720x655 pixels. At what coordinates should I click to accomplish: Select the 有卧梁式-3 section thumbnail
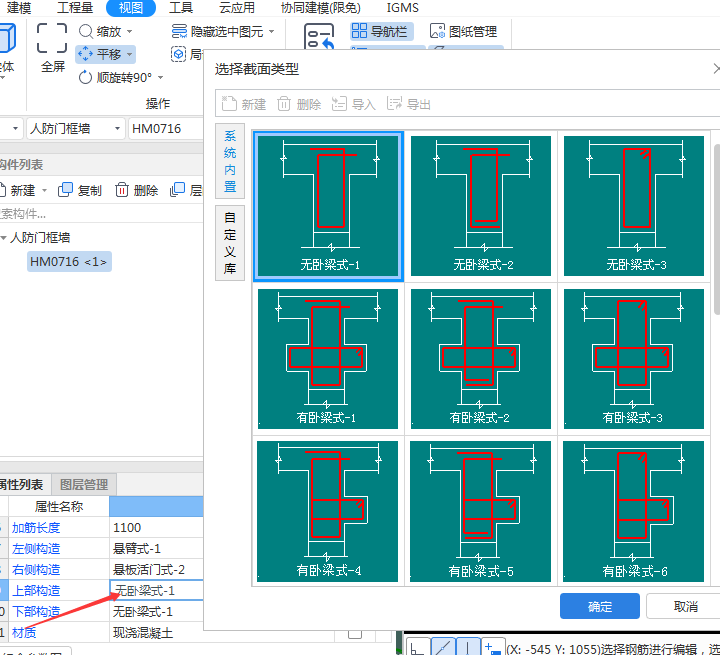pyautogui.click(x=634, y=359)
